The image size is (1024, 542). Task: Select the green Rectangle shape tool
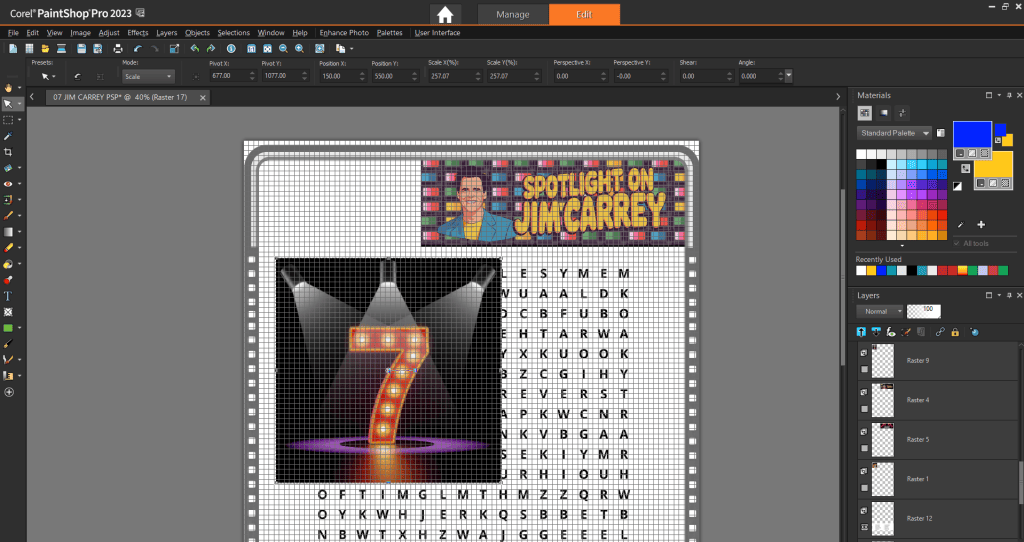pos(8,328)
